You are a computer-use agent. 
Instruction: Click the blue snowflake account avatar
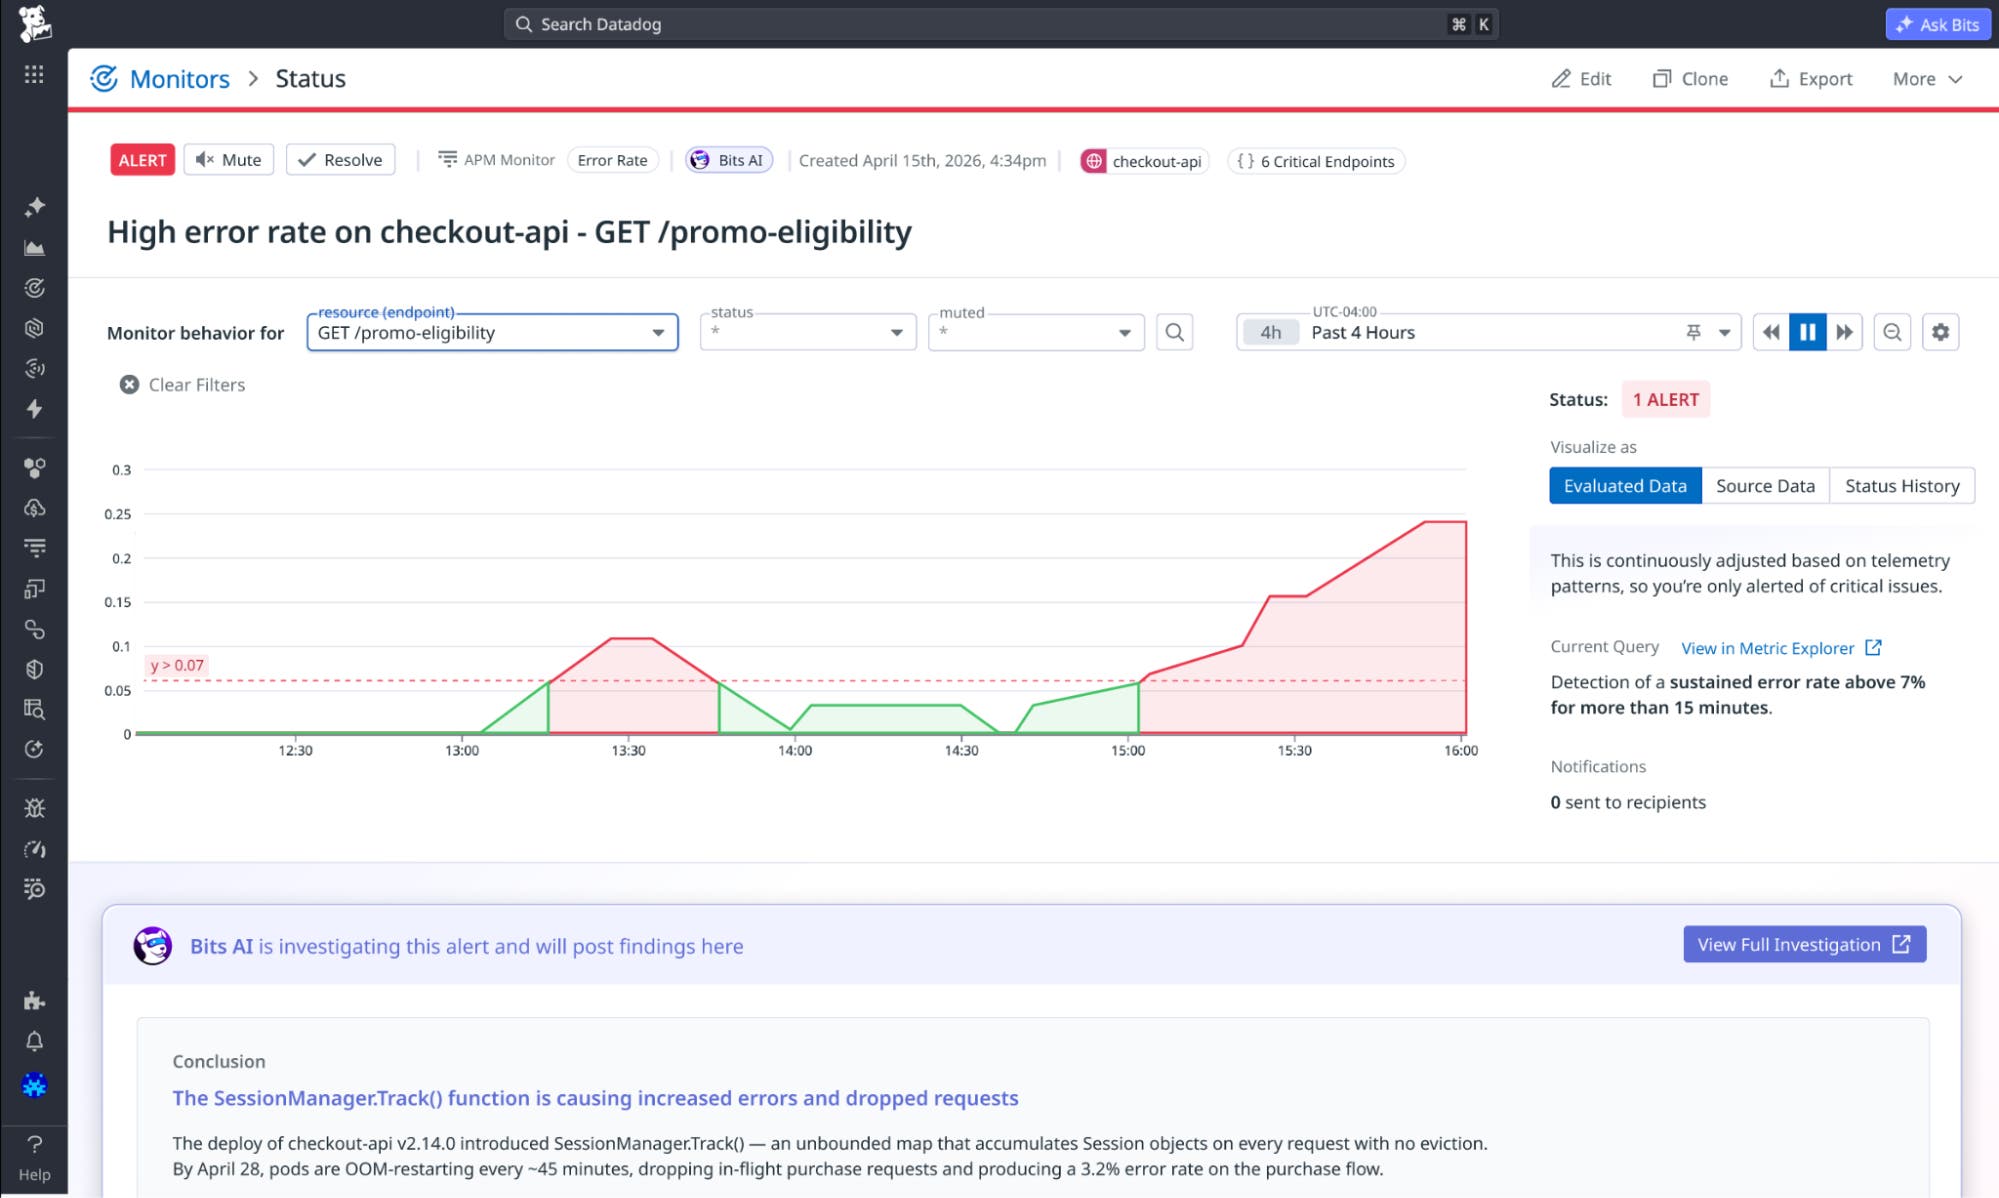tap(34, 1085)
